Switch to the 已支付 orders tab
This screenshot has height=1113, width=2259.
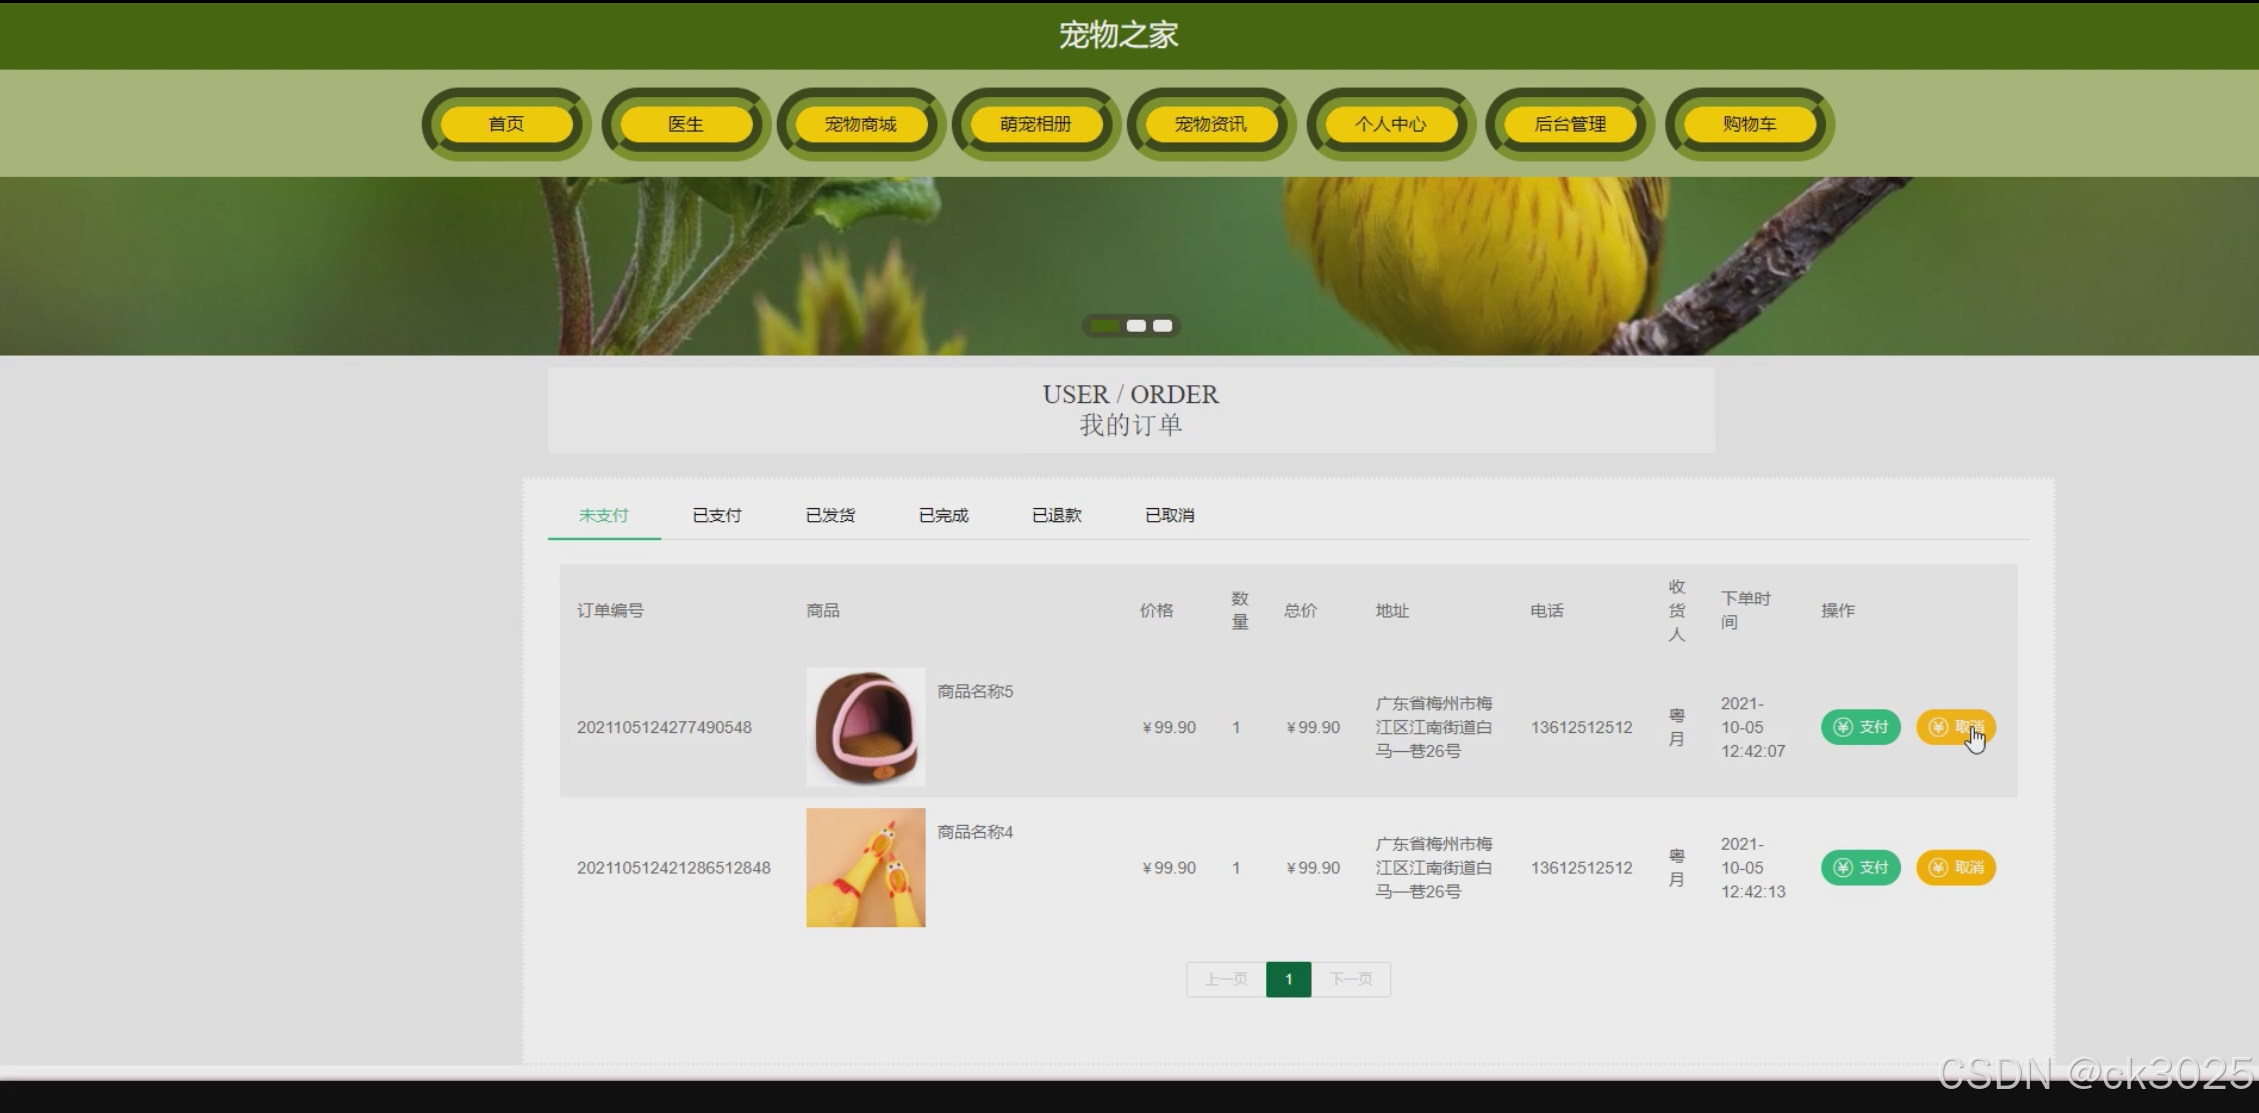(x=717, y=515)
